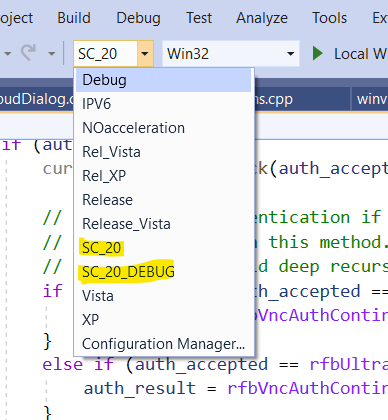Image resolution: width=388 pixels, height=420 pixels.
Task: Pick the Rel_XP configuration
Action: [163, 176]
